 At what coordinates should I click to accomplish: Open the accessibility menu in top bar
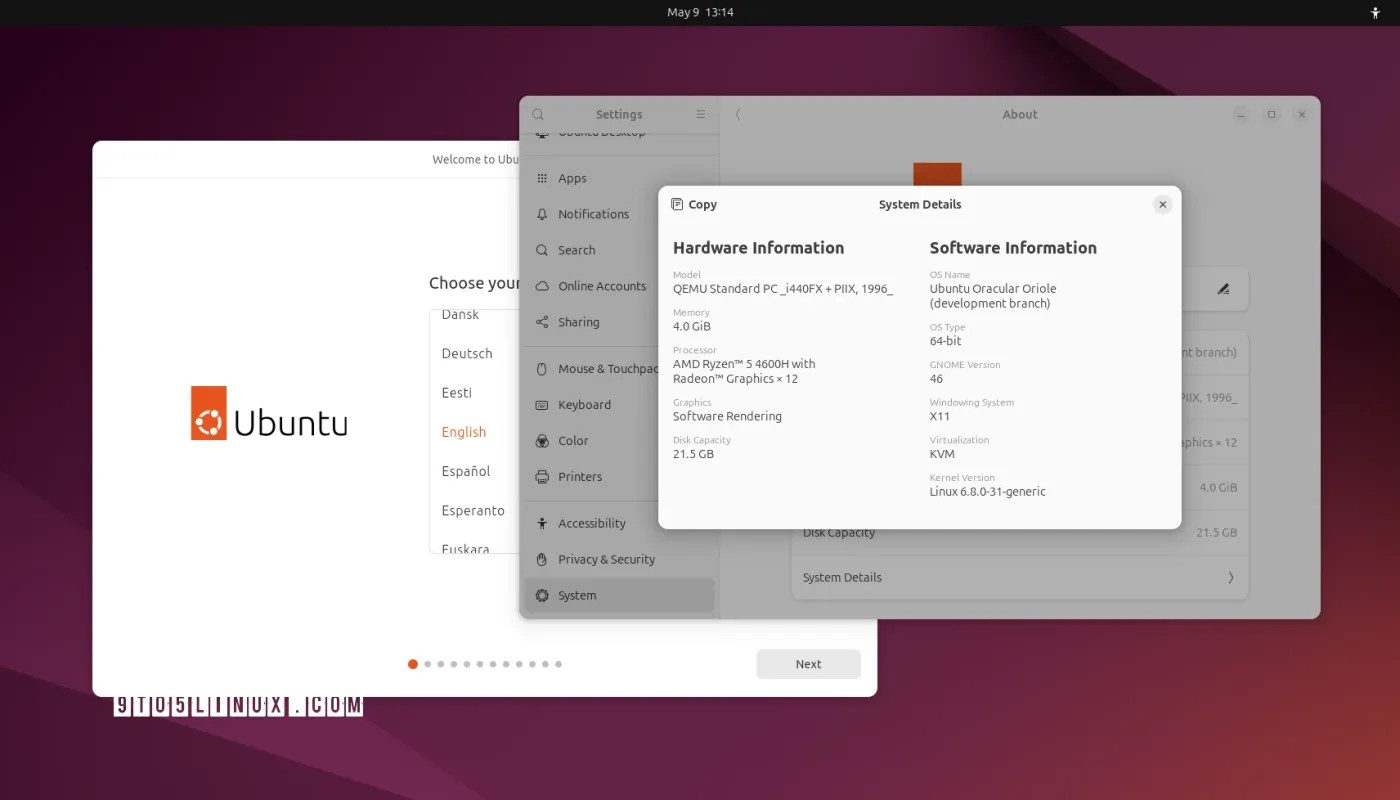(x=1375, y=13)
